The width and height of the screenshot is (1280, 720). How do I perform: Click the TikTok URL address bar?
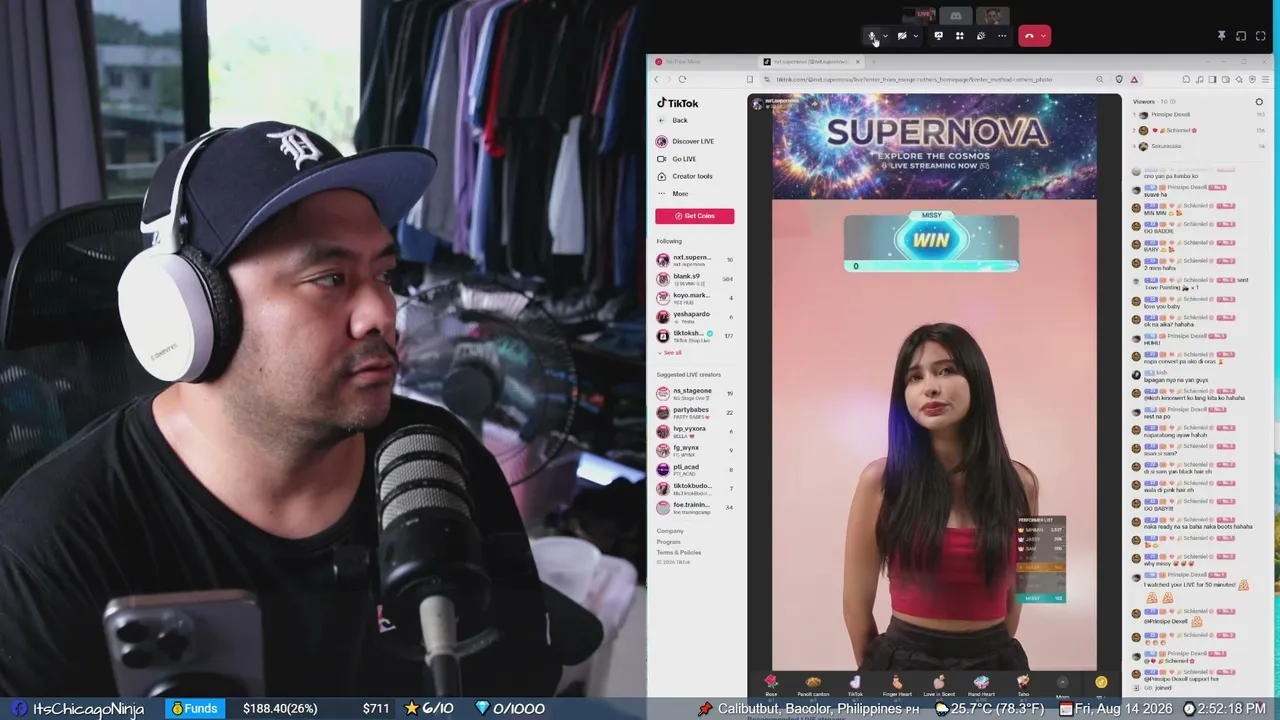[x=915, y=79]
